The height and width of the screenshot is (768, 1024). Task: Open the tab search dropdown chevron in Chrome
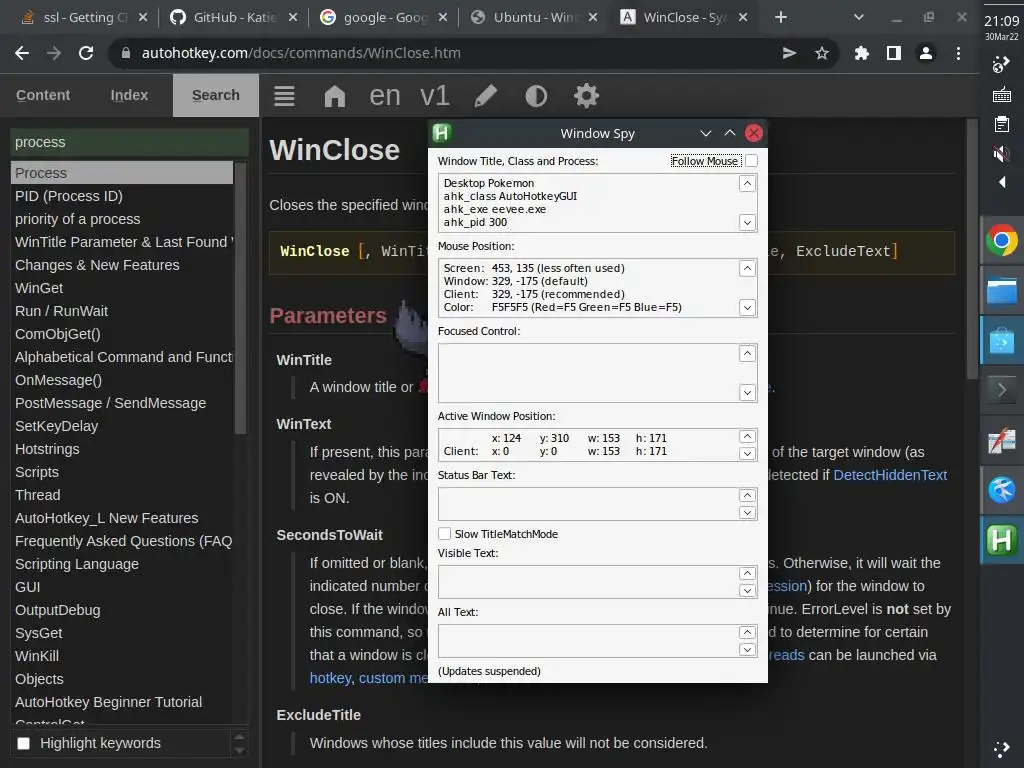(x=859, y=18)
